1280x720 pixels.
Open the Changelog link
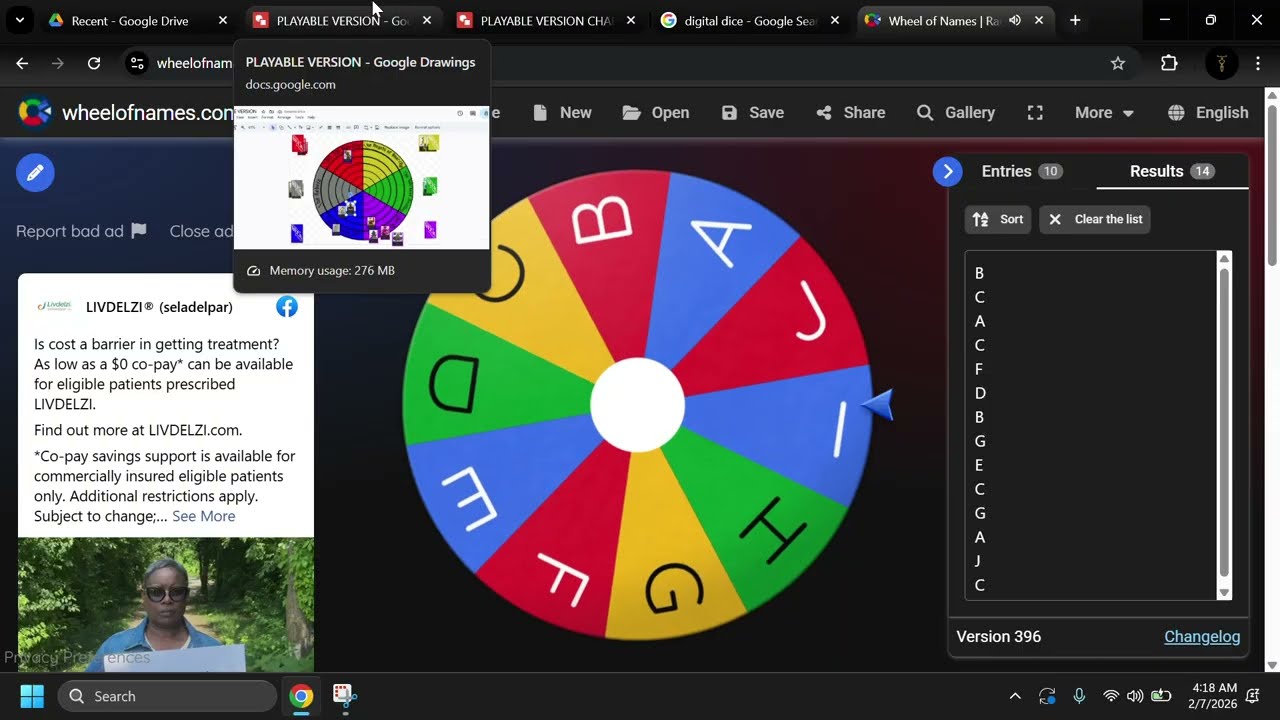pos(1202,636)
